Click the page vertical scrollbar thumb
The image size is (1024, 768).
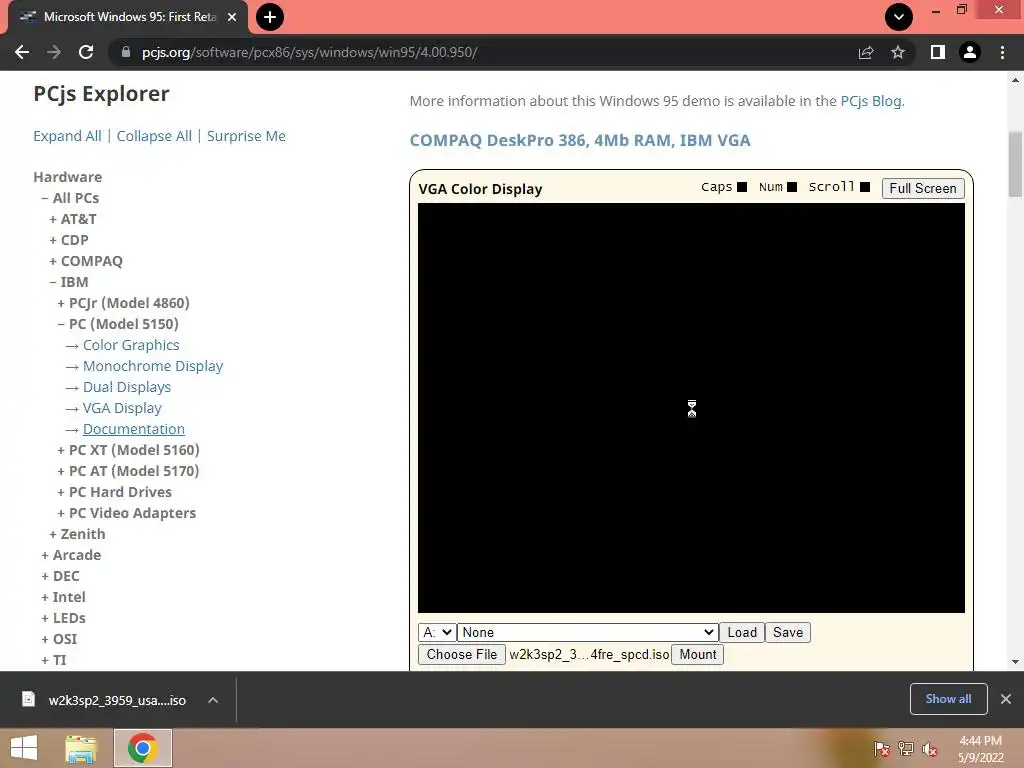pos(1015,164)
